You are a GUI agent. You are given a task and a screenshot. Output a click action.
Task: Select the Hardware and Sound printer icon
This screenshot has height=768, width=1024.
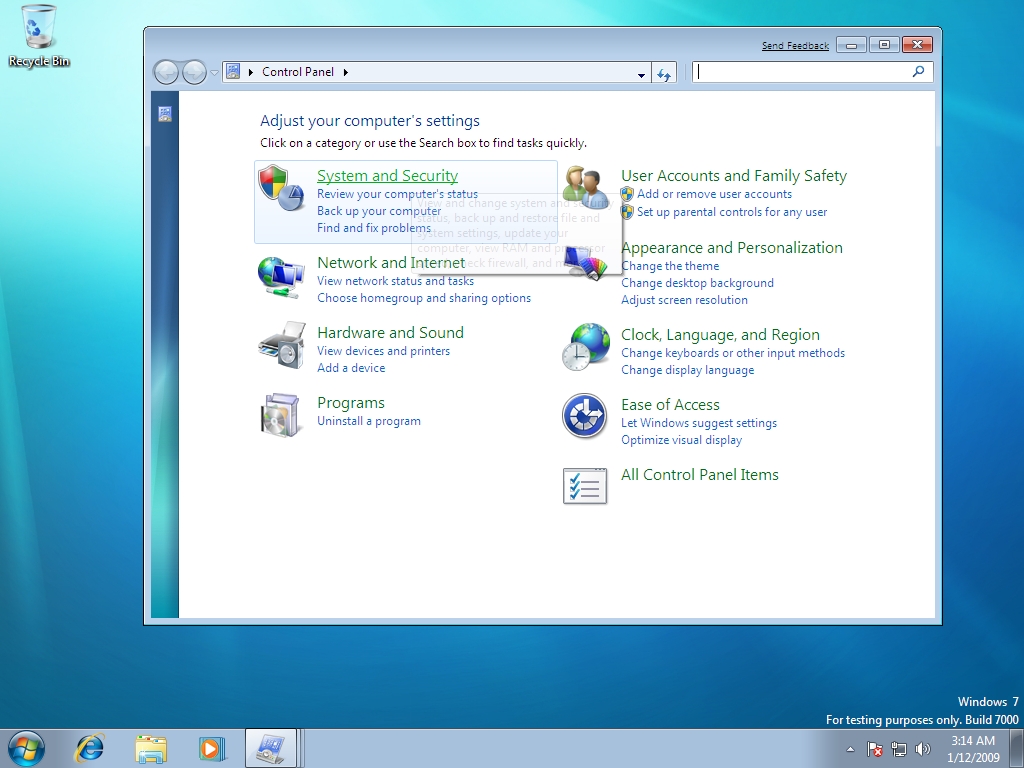[x=281, y=347]
